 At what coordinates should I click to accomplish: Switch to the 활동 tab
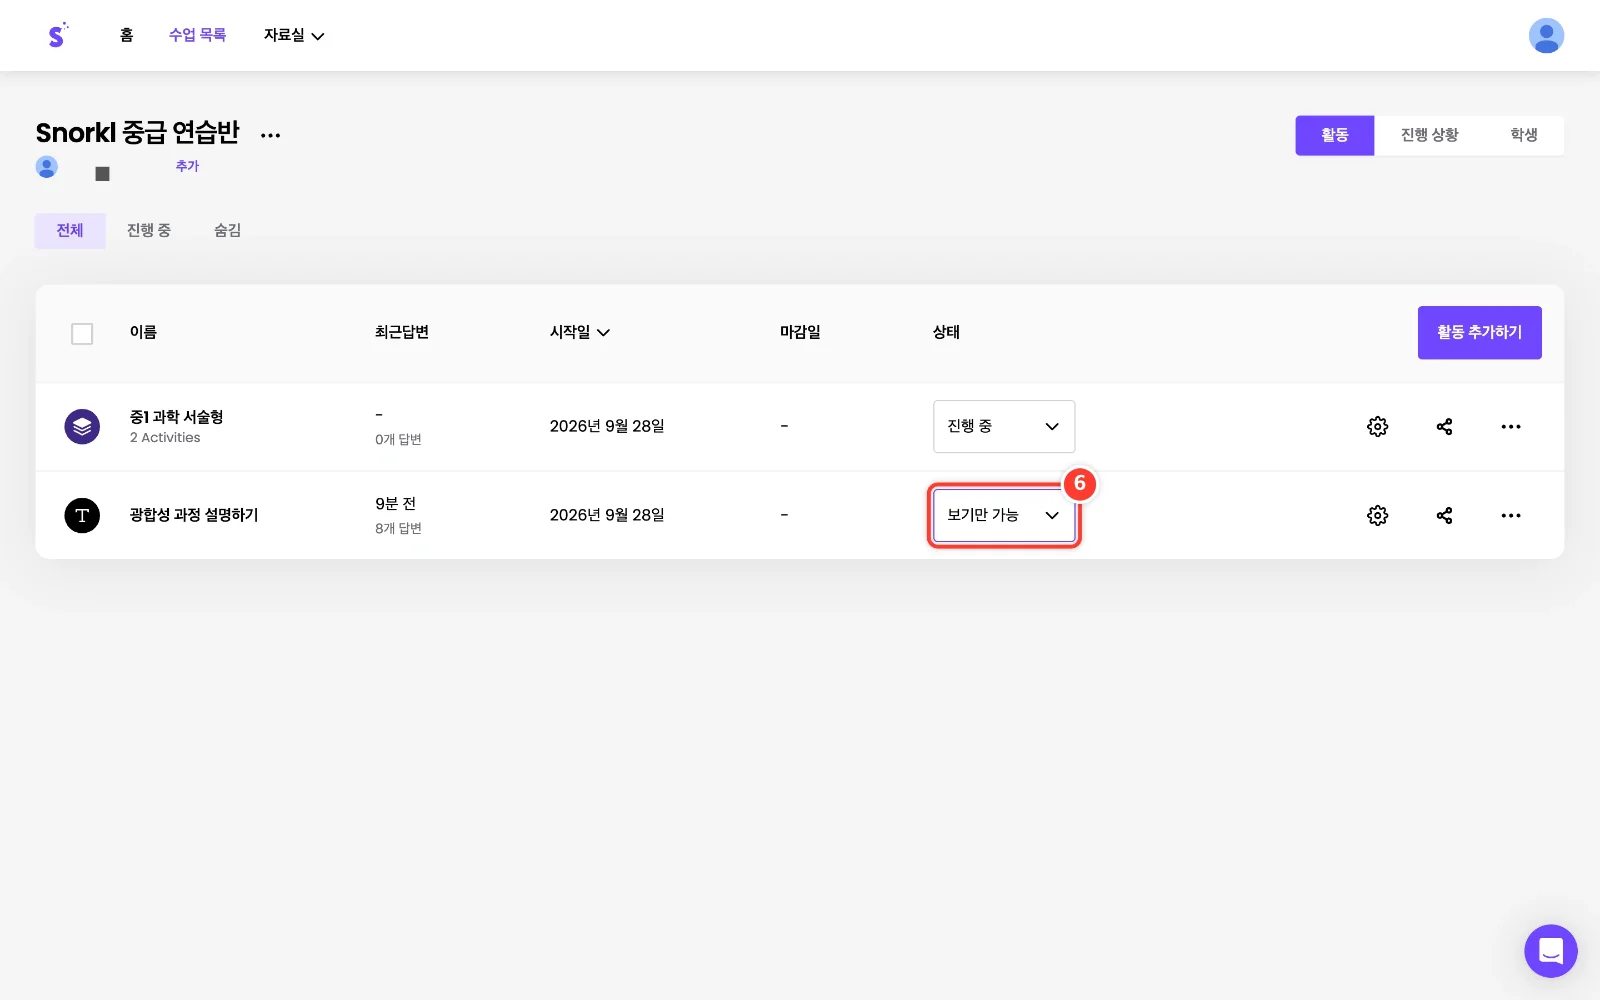pyautogui.click(x=1335, y=135)
